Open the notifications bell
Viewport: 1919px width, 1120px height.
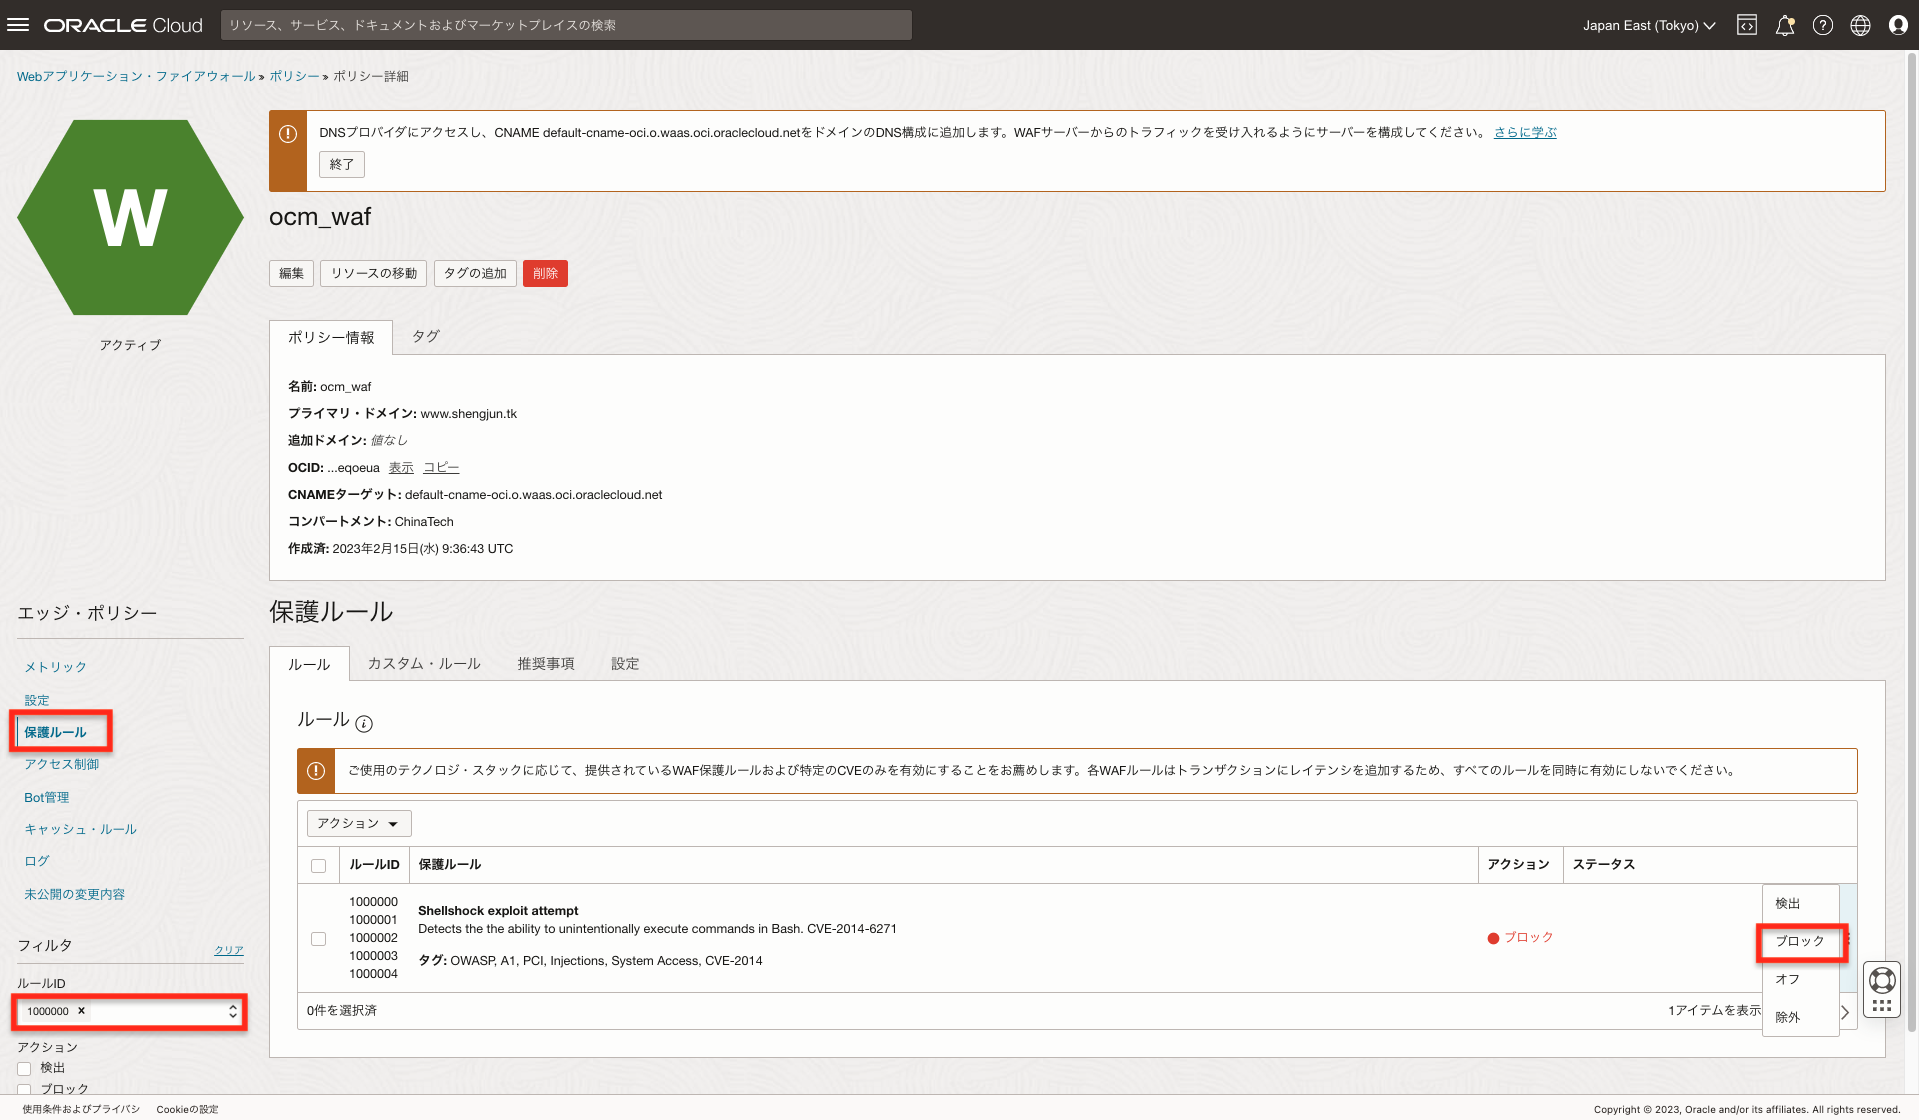1785,25
